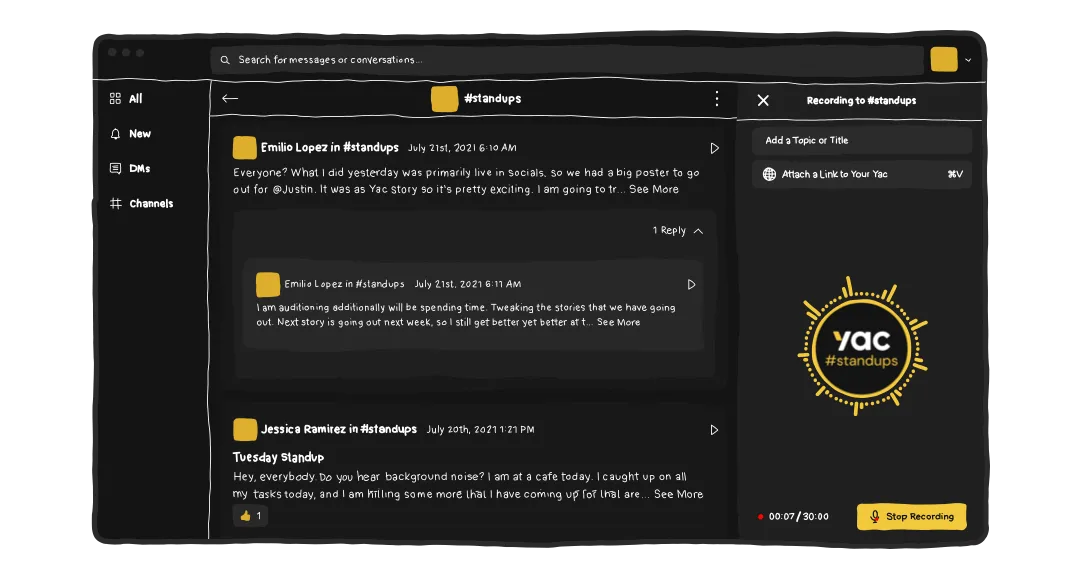Open Jessica Ramirez's avatar

[x=245, y=430]
